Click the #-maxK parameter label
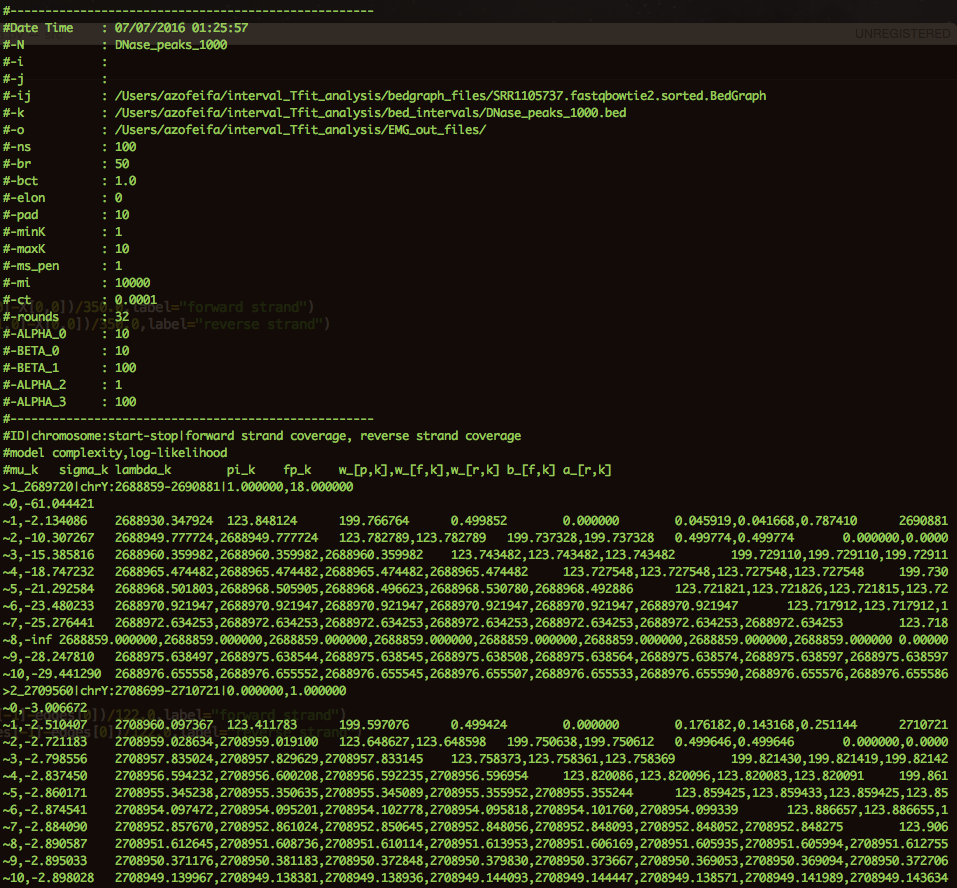Viewport: 957px width, 888px height. click(x=24, y=249)
